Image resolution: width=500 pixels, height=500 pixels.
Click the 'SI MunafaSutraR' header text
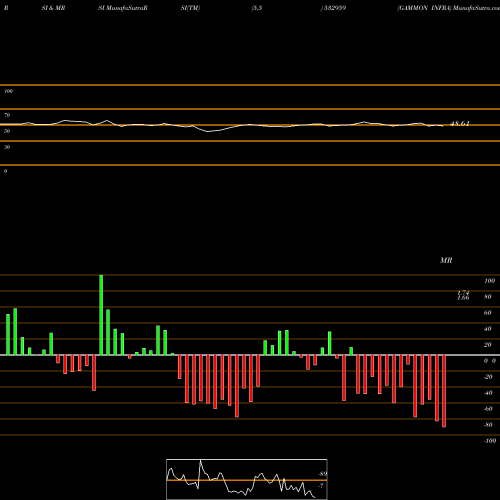coord(123,8)
